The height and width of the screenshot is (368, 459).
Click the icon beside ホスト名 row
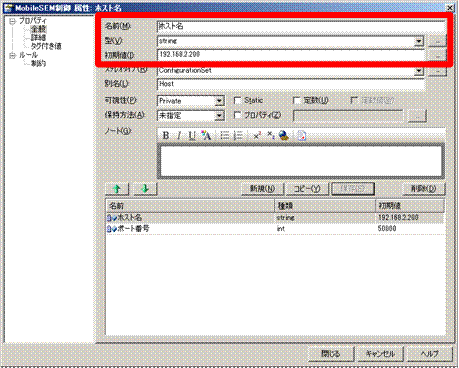coord(112,218)
